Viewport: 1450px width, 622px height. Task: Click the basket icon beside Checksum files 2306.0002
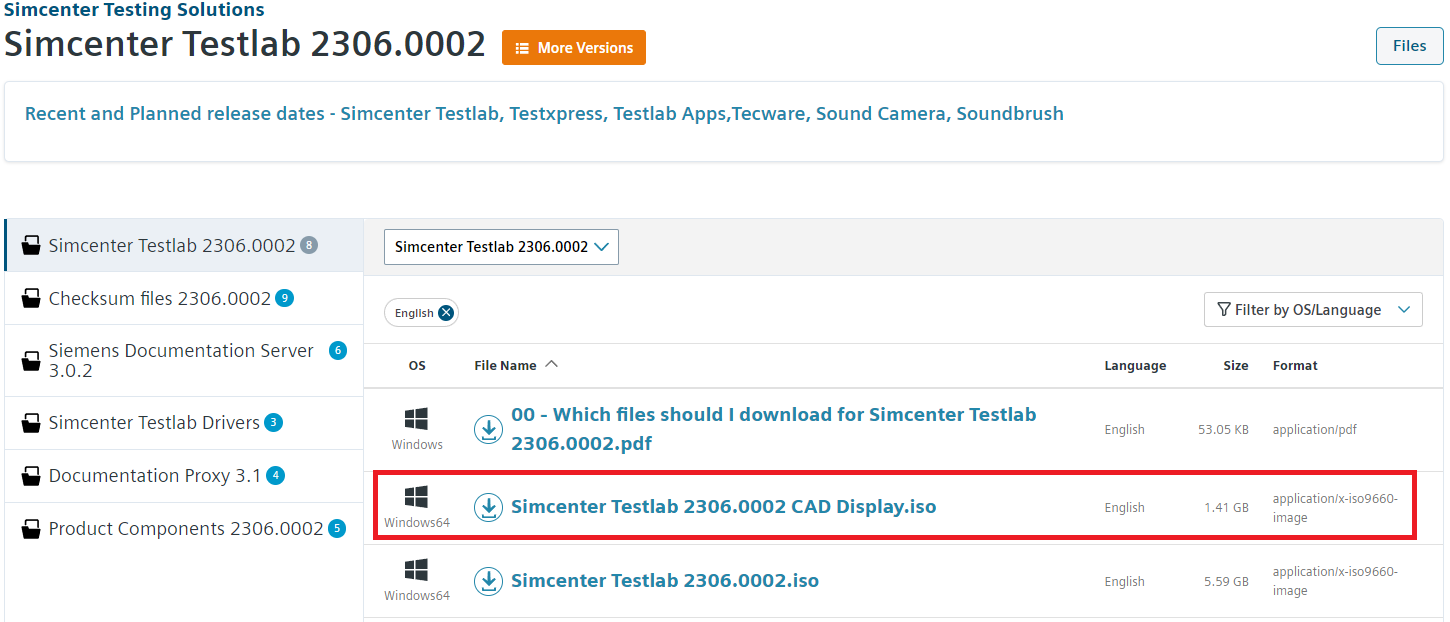tap(30, 298)
